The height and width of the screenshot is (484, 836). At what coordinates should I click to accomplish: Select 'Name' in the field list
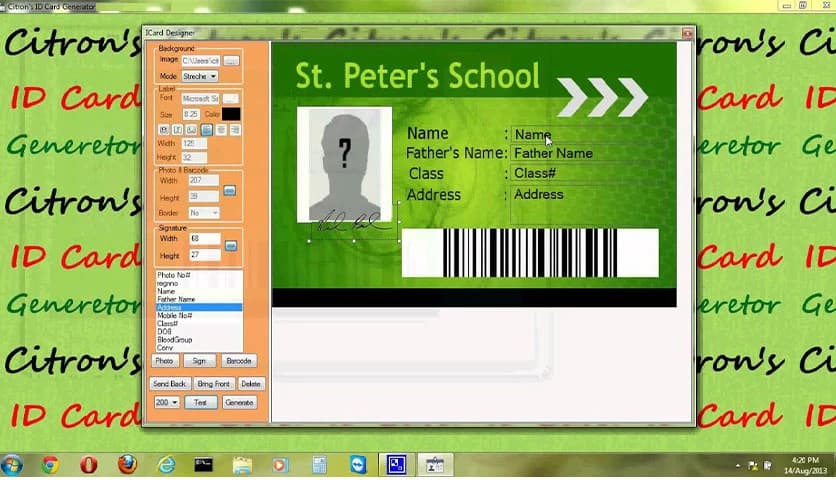pyautogui.click(x=198, y=292)
